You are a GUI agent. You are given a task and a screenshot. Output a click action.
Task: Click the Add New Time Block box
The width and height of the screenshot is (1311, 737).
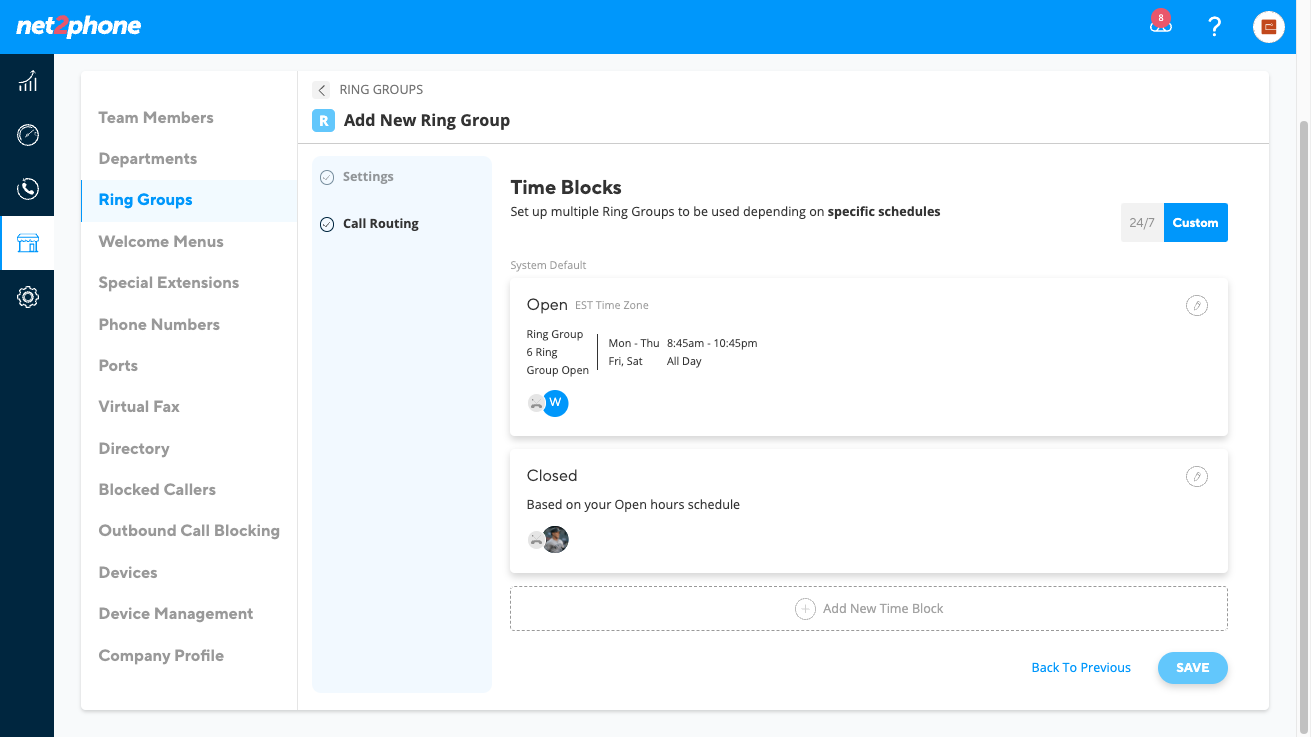point(868,608)
